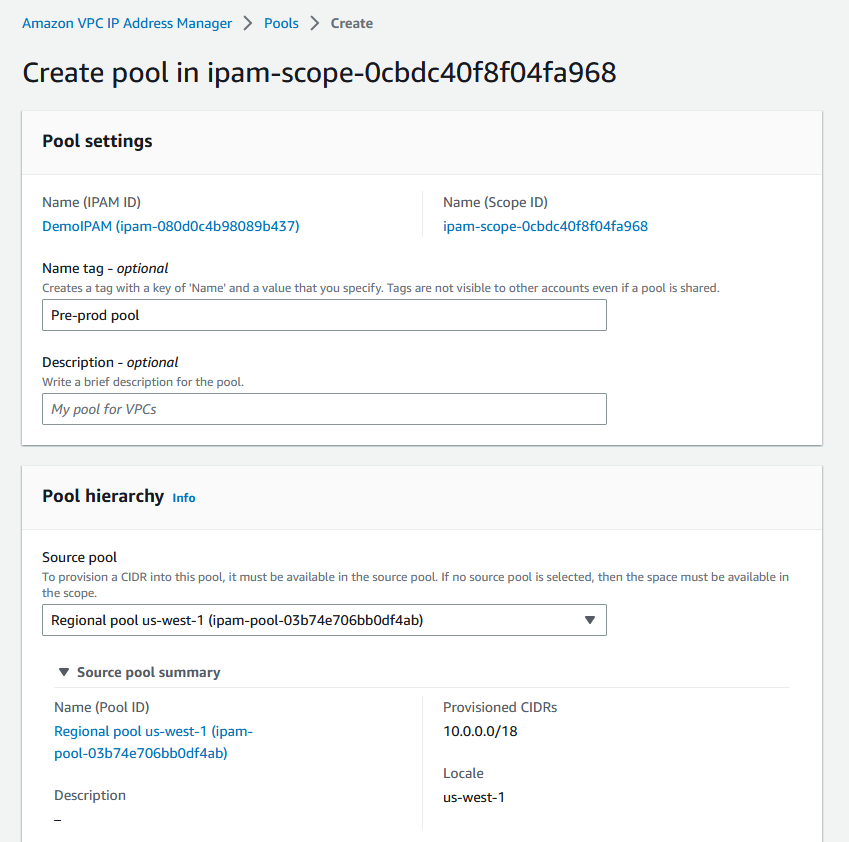Click the Name tag input field

click(324, 315)
